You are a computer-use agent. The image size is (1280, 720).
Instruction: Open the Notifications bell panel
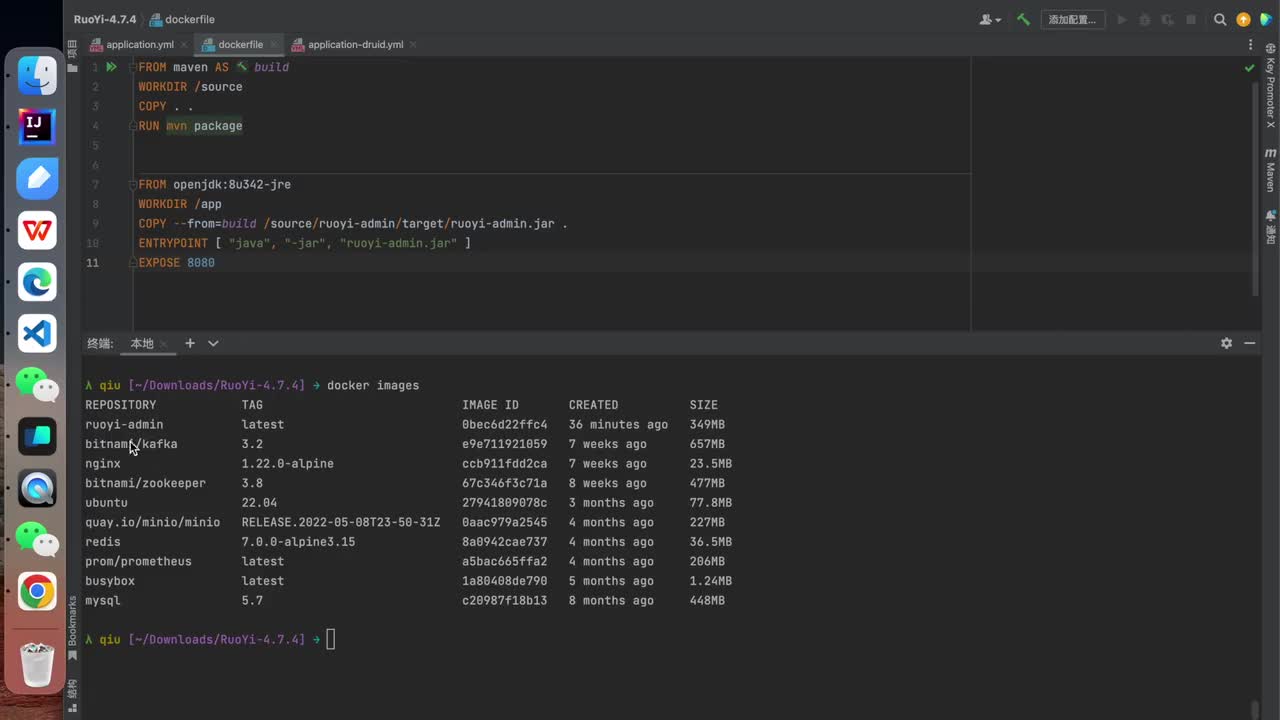pyautogui.click(x=1270, y=226)
